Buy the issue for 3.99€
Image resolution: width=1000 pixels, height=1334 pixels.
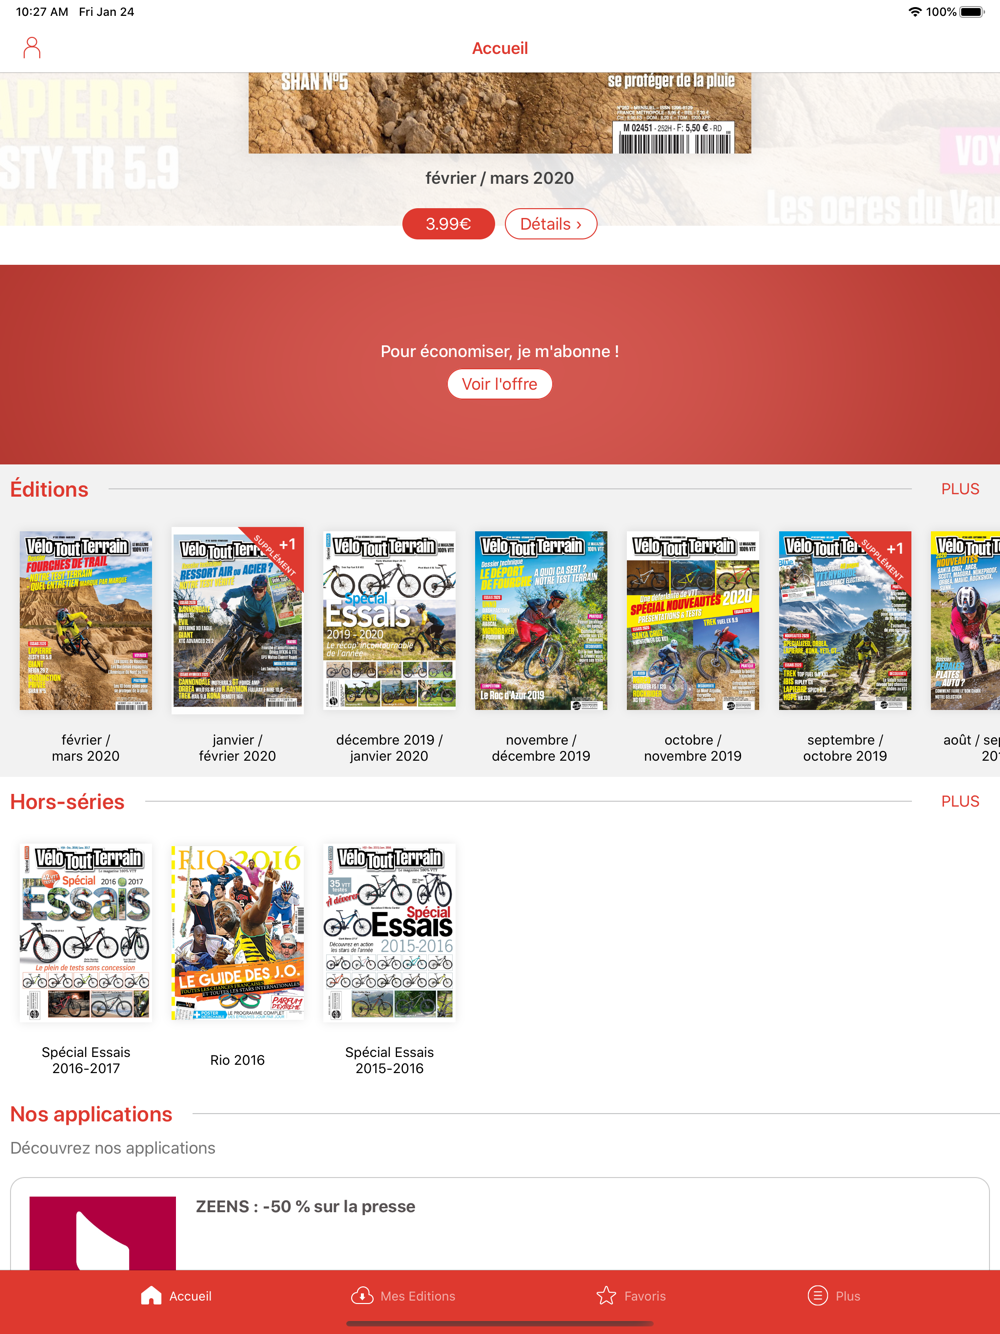(x=448, y=224)
